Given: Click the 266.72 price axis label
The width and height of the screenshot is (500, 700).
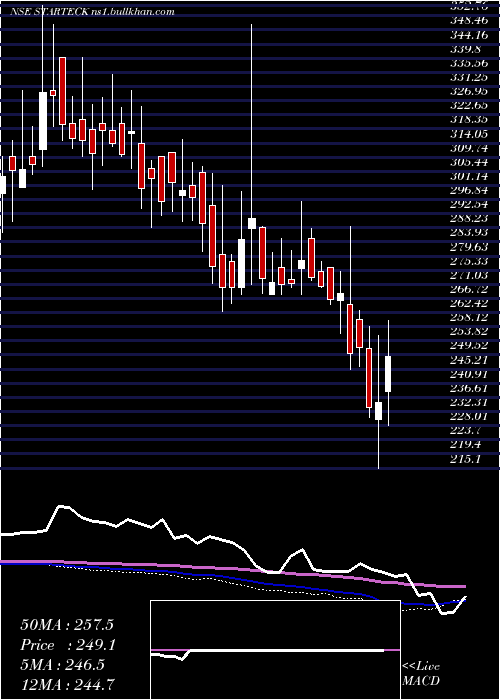Looking at the screenshot, I should [x=468, y=290].
